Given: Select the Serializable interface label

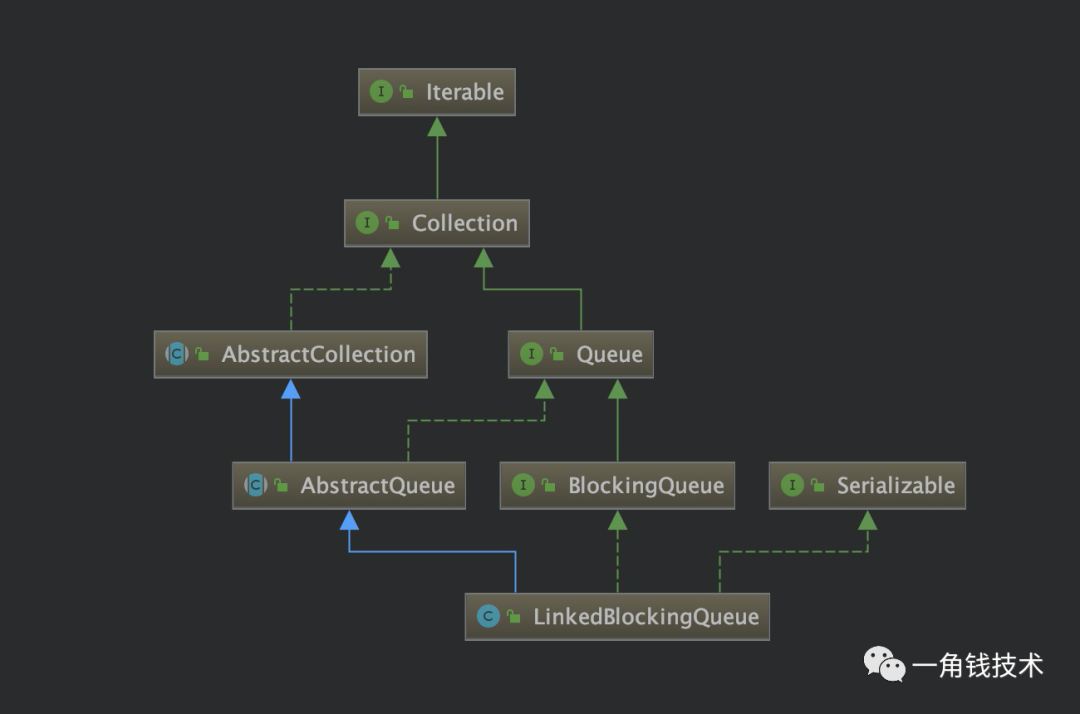Looking at the screenshot, I should pyautogui.click(x=895, y=485).
